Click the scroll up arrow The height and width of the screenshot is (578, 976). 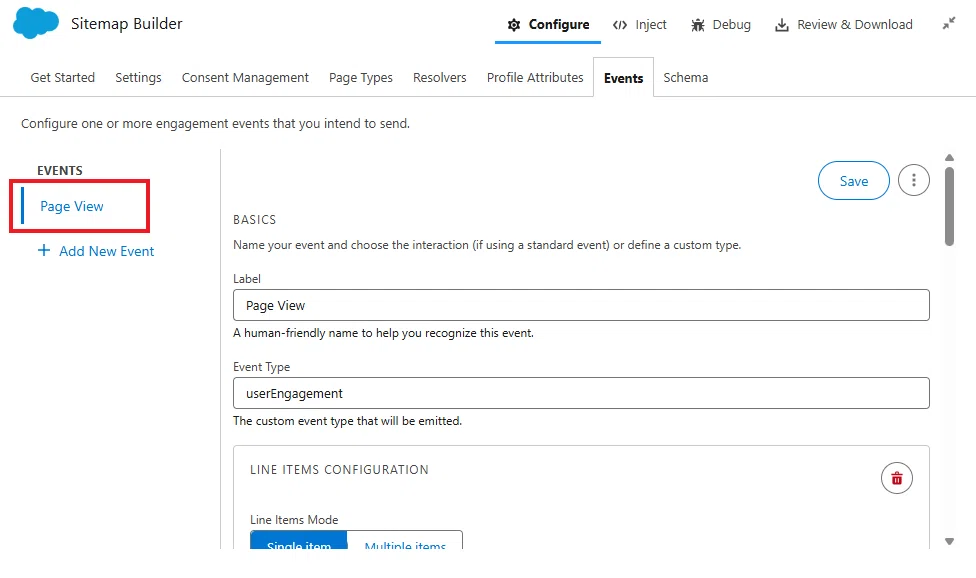949,157
